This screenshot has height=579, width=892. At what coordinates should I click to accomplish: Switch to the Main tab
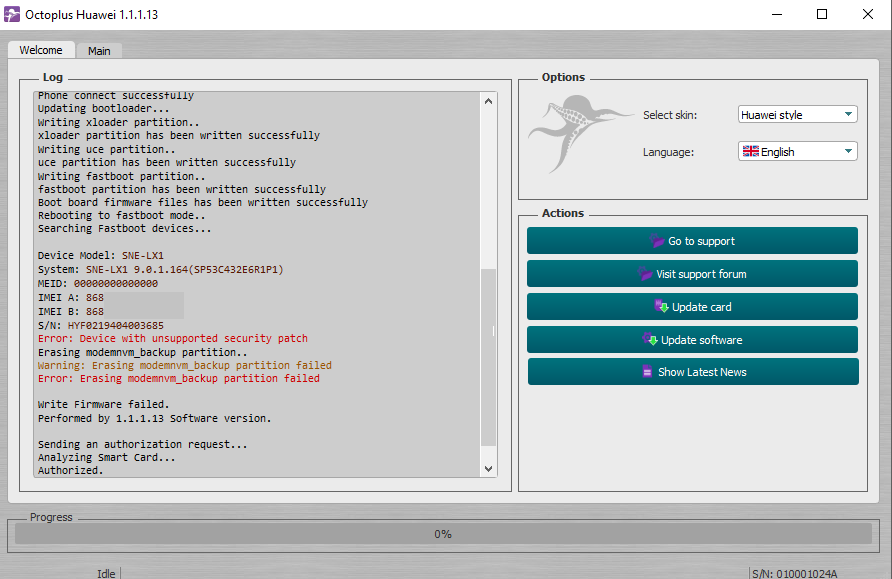[99, 51]
